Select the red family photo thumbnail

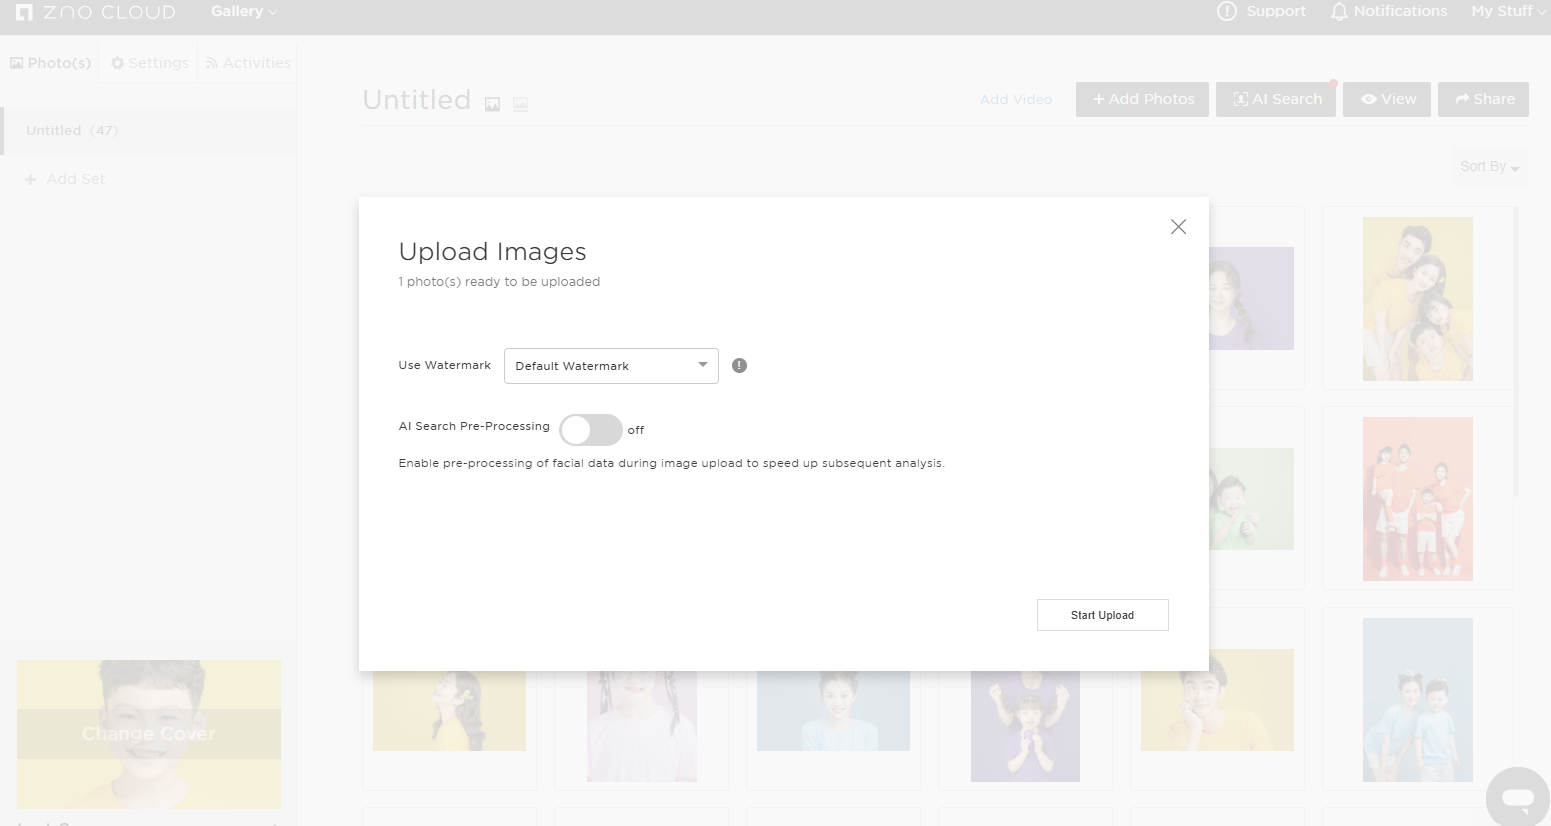1417,499
